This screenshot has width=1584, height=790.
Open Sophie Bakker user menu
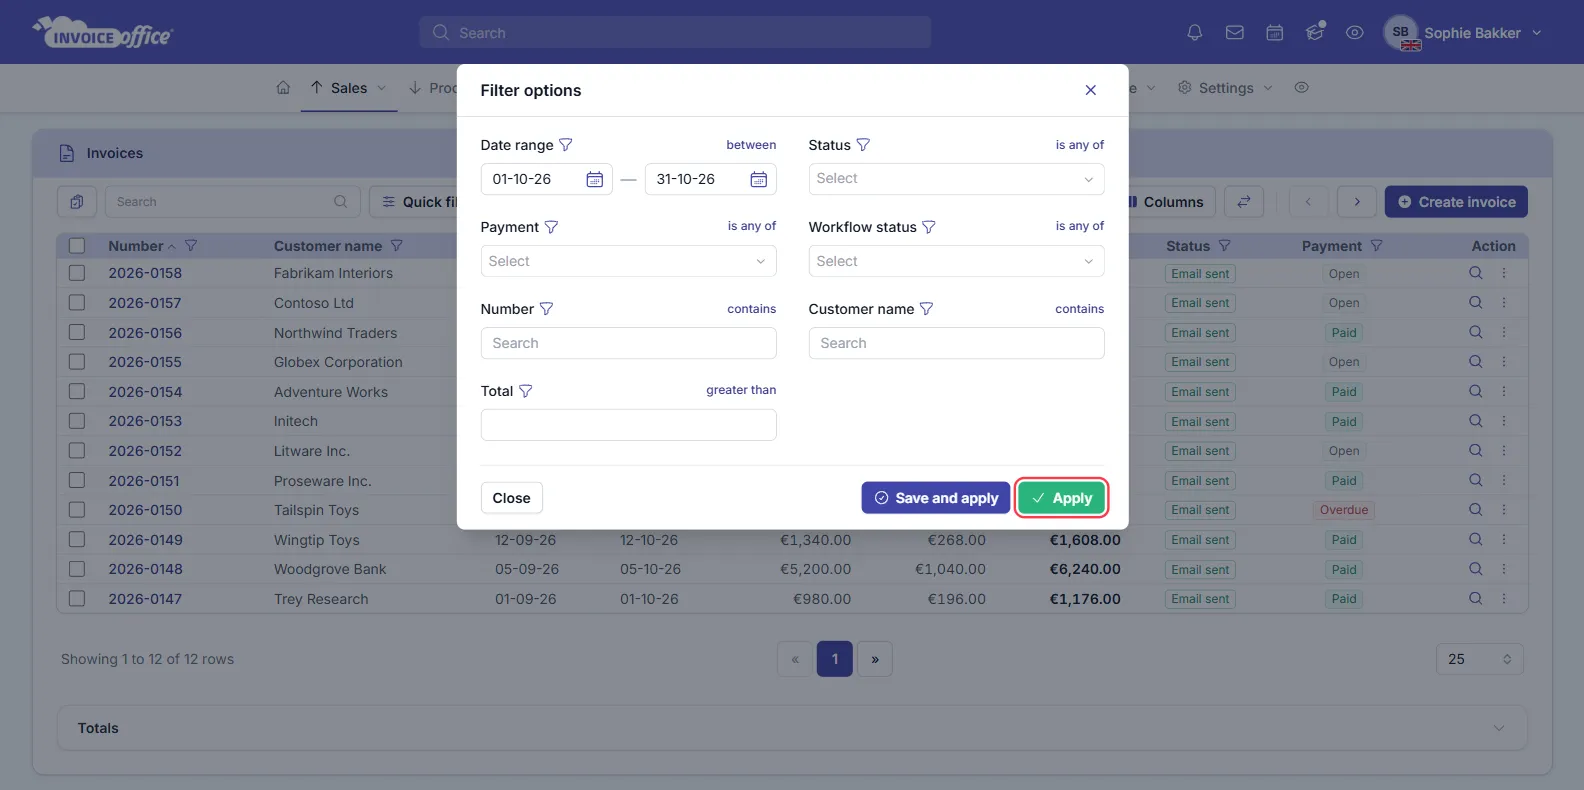1463,33
